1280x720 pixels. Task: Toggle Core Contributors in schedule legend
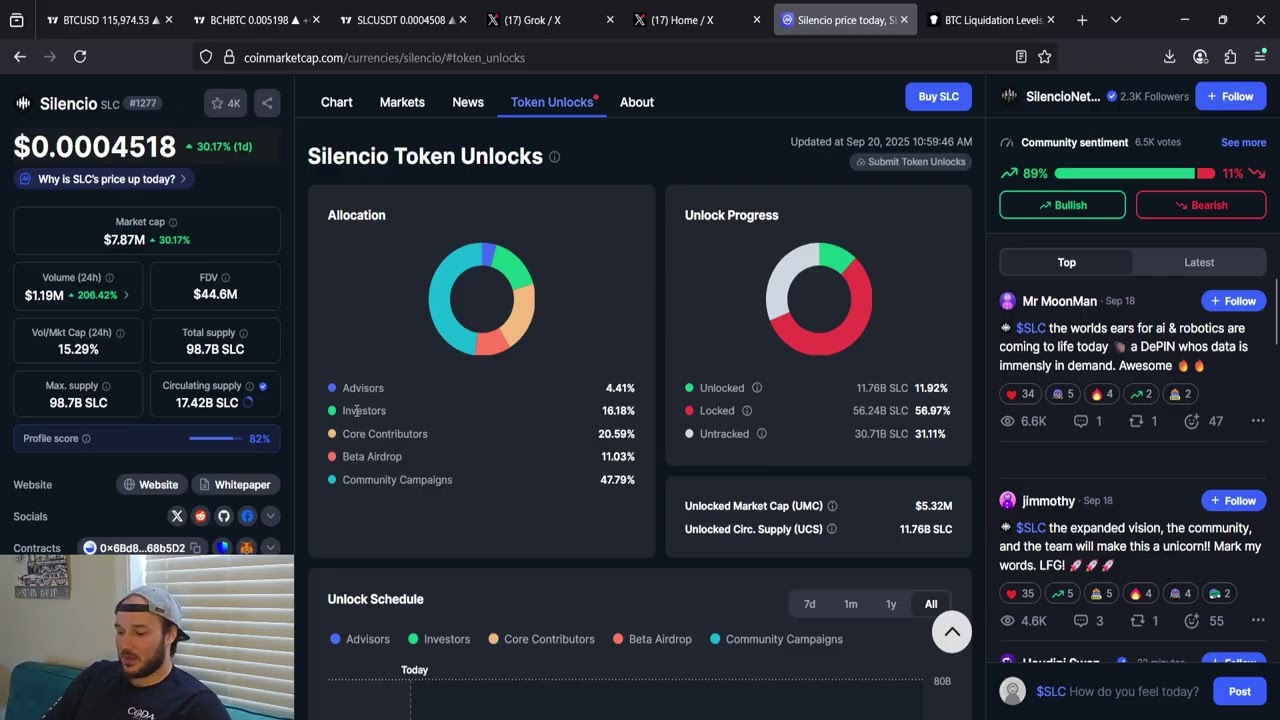(x=541, y=639)
